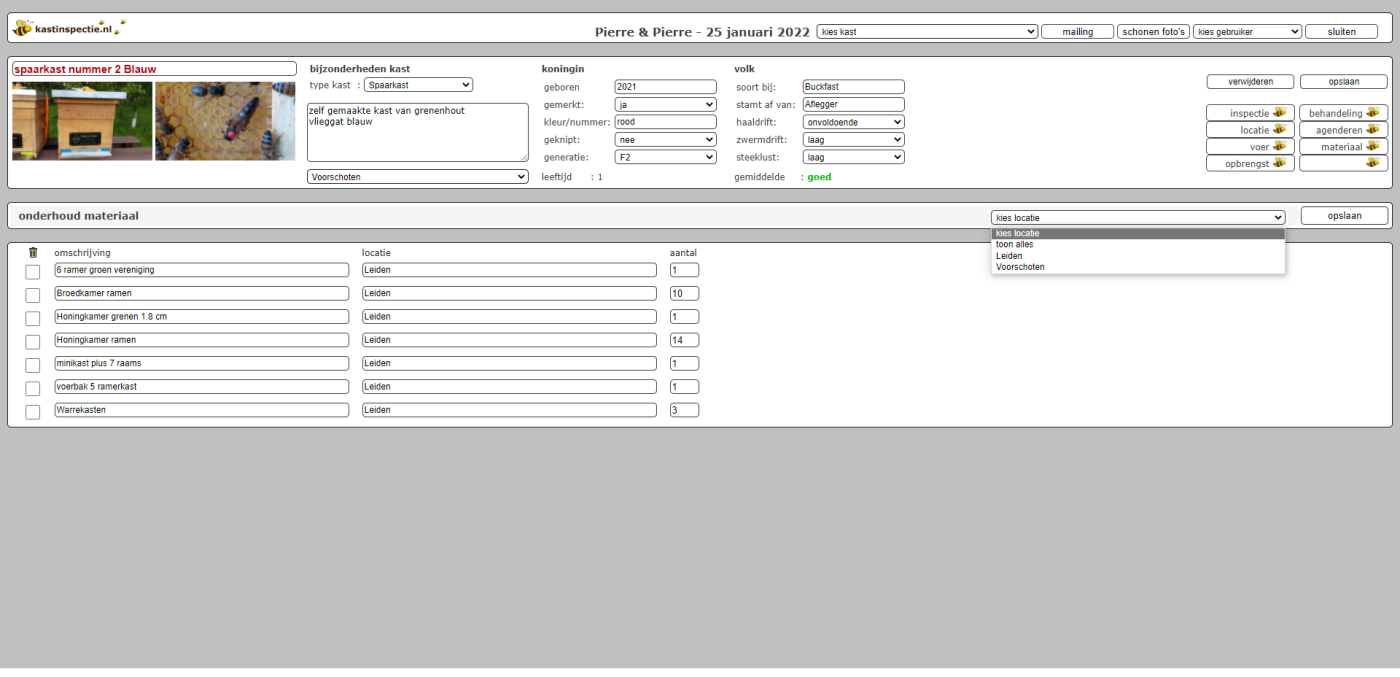Select 'kies locatie' option in list
This screenshot has height=677, width=1400.
click(x=1138, y=233)
